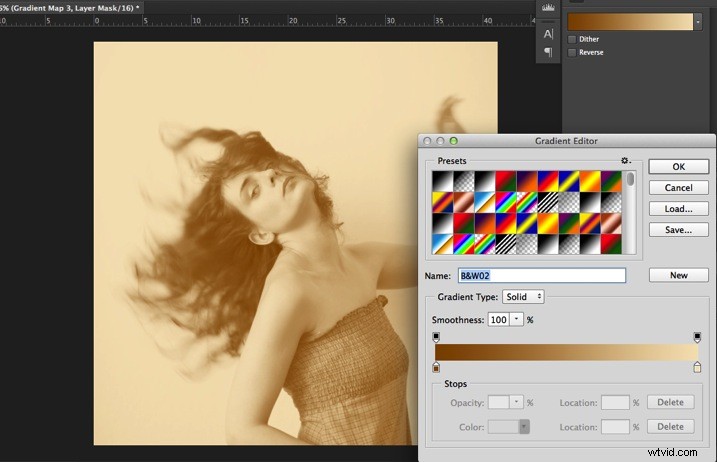The height and width of the screenshot is (462, 717).
Task: Open the Gradient Type Solid dropdown
Action: click(x=523, y=297)
